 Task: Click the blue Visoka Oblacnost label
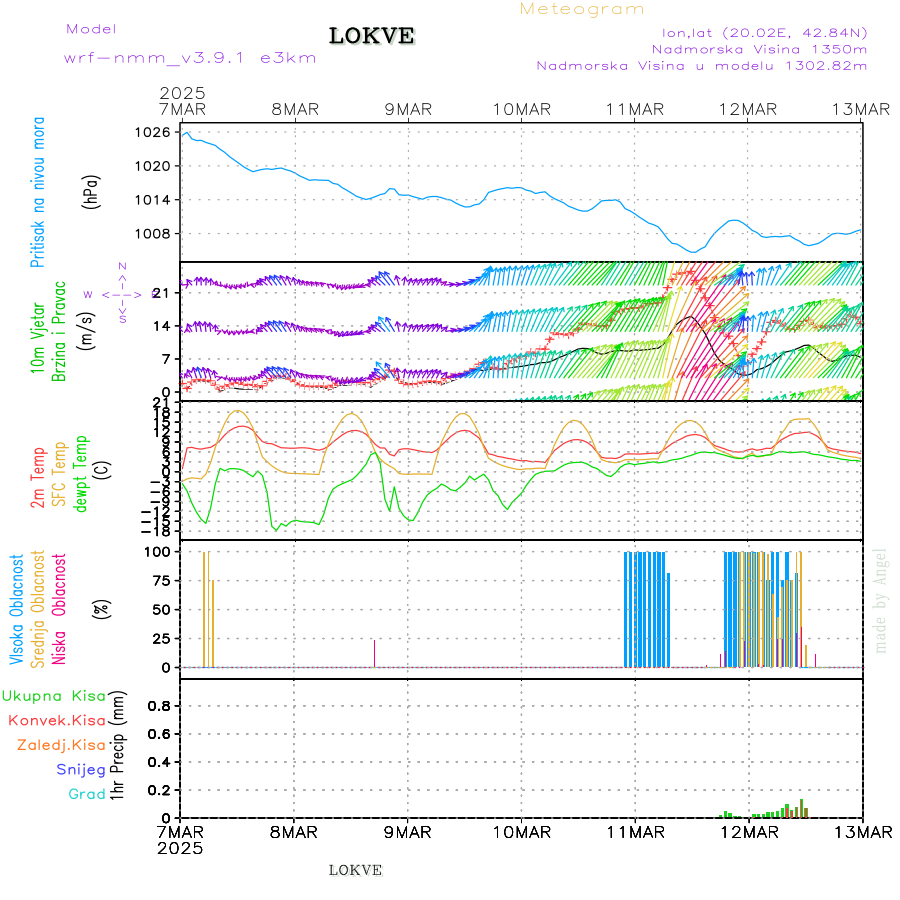[x=17, y=611]
